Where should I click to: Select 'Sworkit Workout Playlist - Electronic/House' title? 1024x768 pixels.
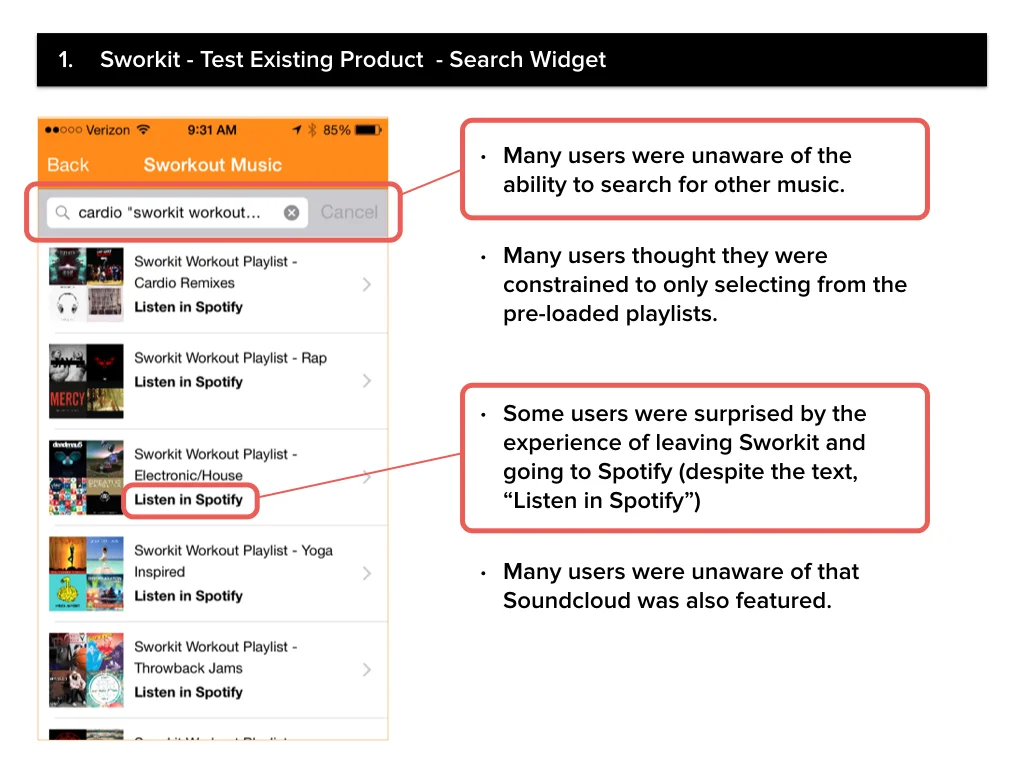tap(216, 464)
